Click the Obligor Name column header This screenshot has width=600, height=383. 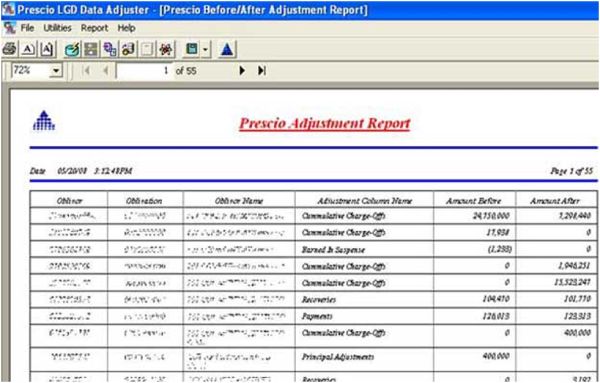coord(239,201)
